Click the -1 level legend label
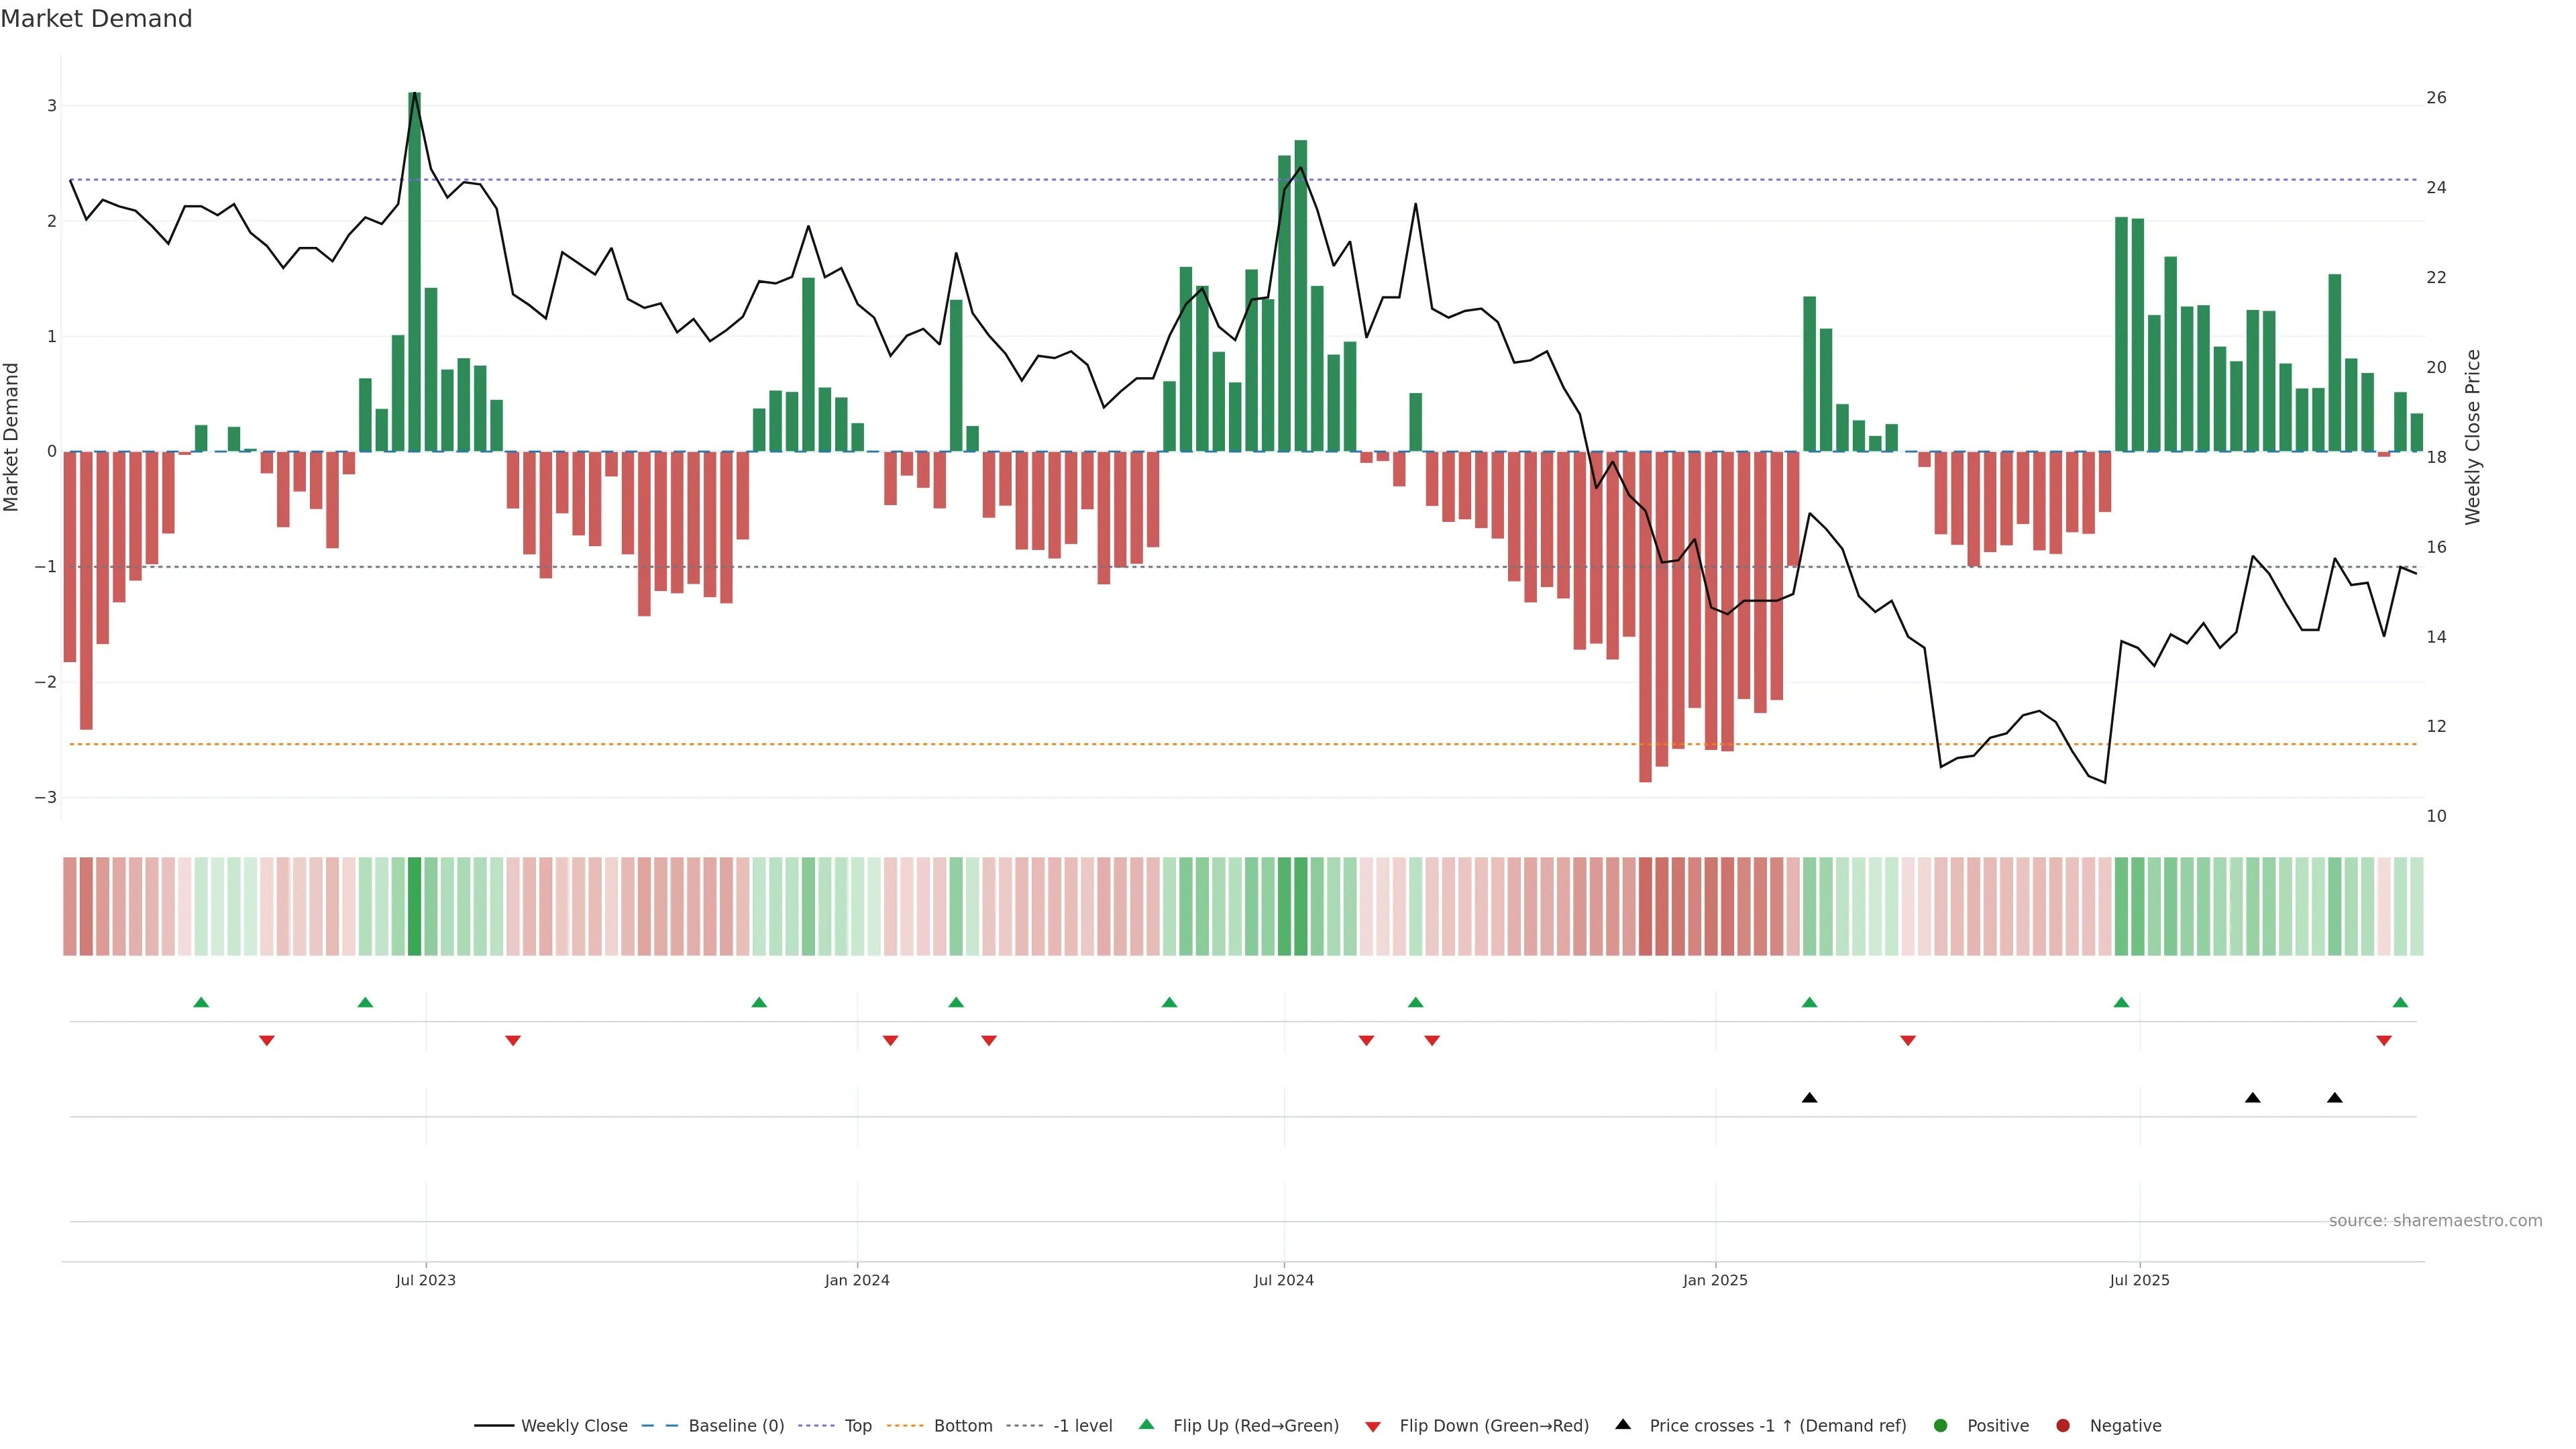Screen dimensions: 2576x1449 point(1082,1425)
